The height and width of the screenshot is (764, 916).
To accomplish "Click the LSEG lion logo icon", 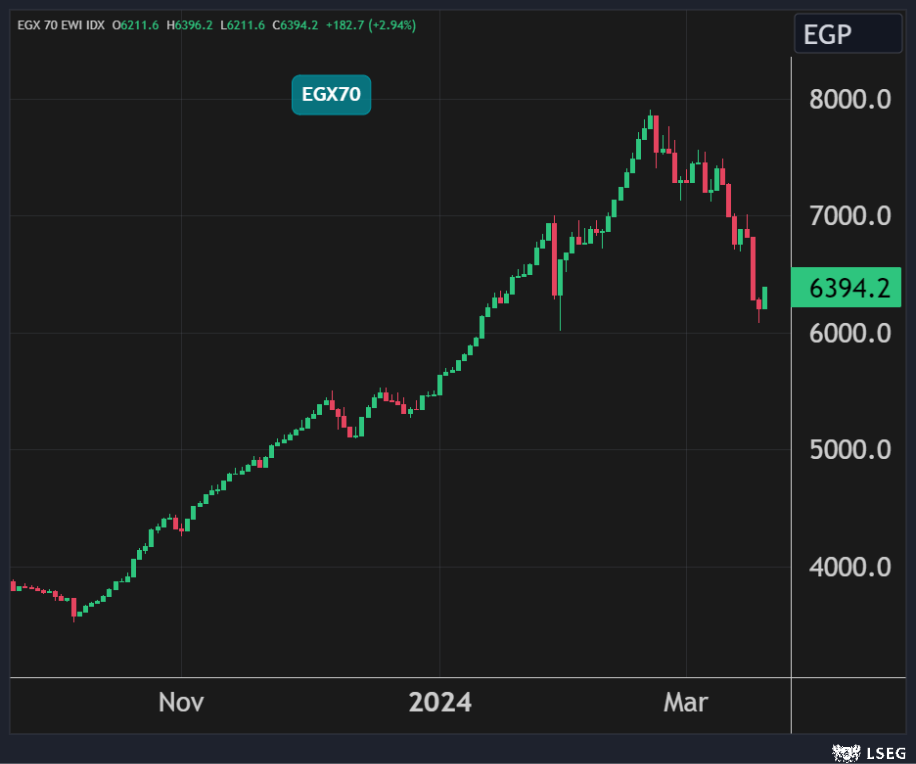I will click(843, 750).
